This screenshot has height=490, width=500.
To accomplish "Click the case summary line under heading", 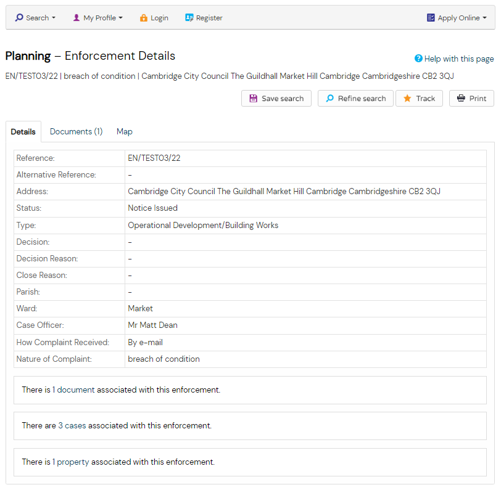I will pyautogui.click(x=230, y=76).
